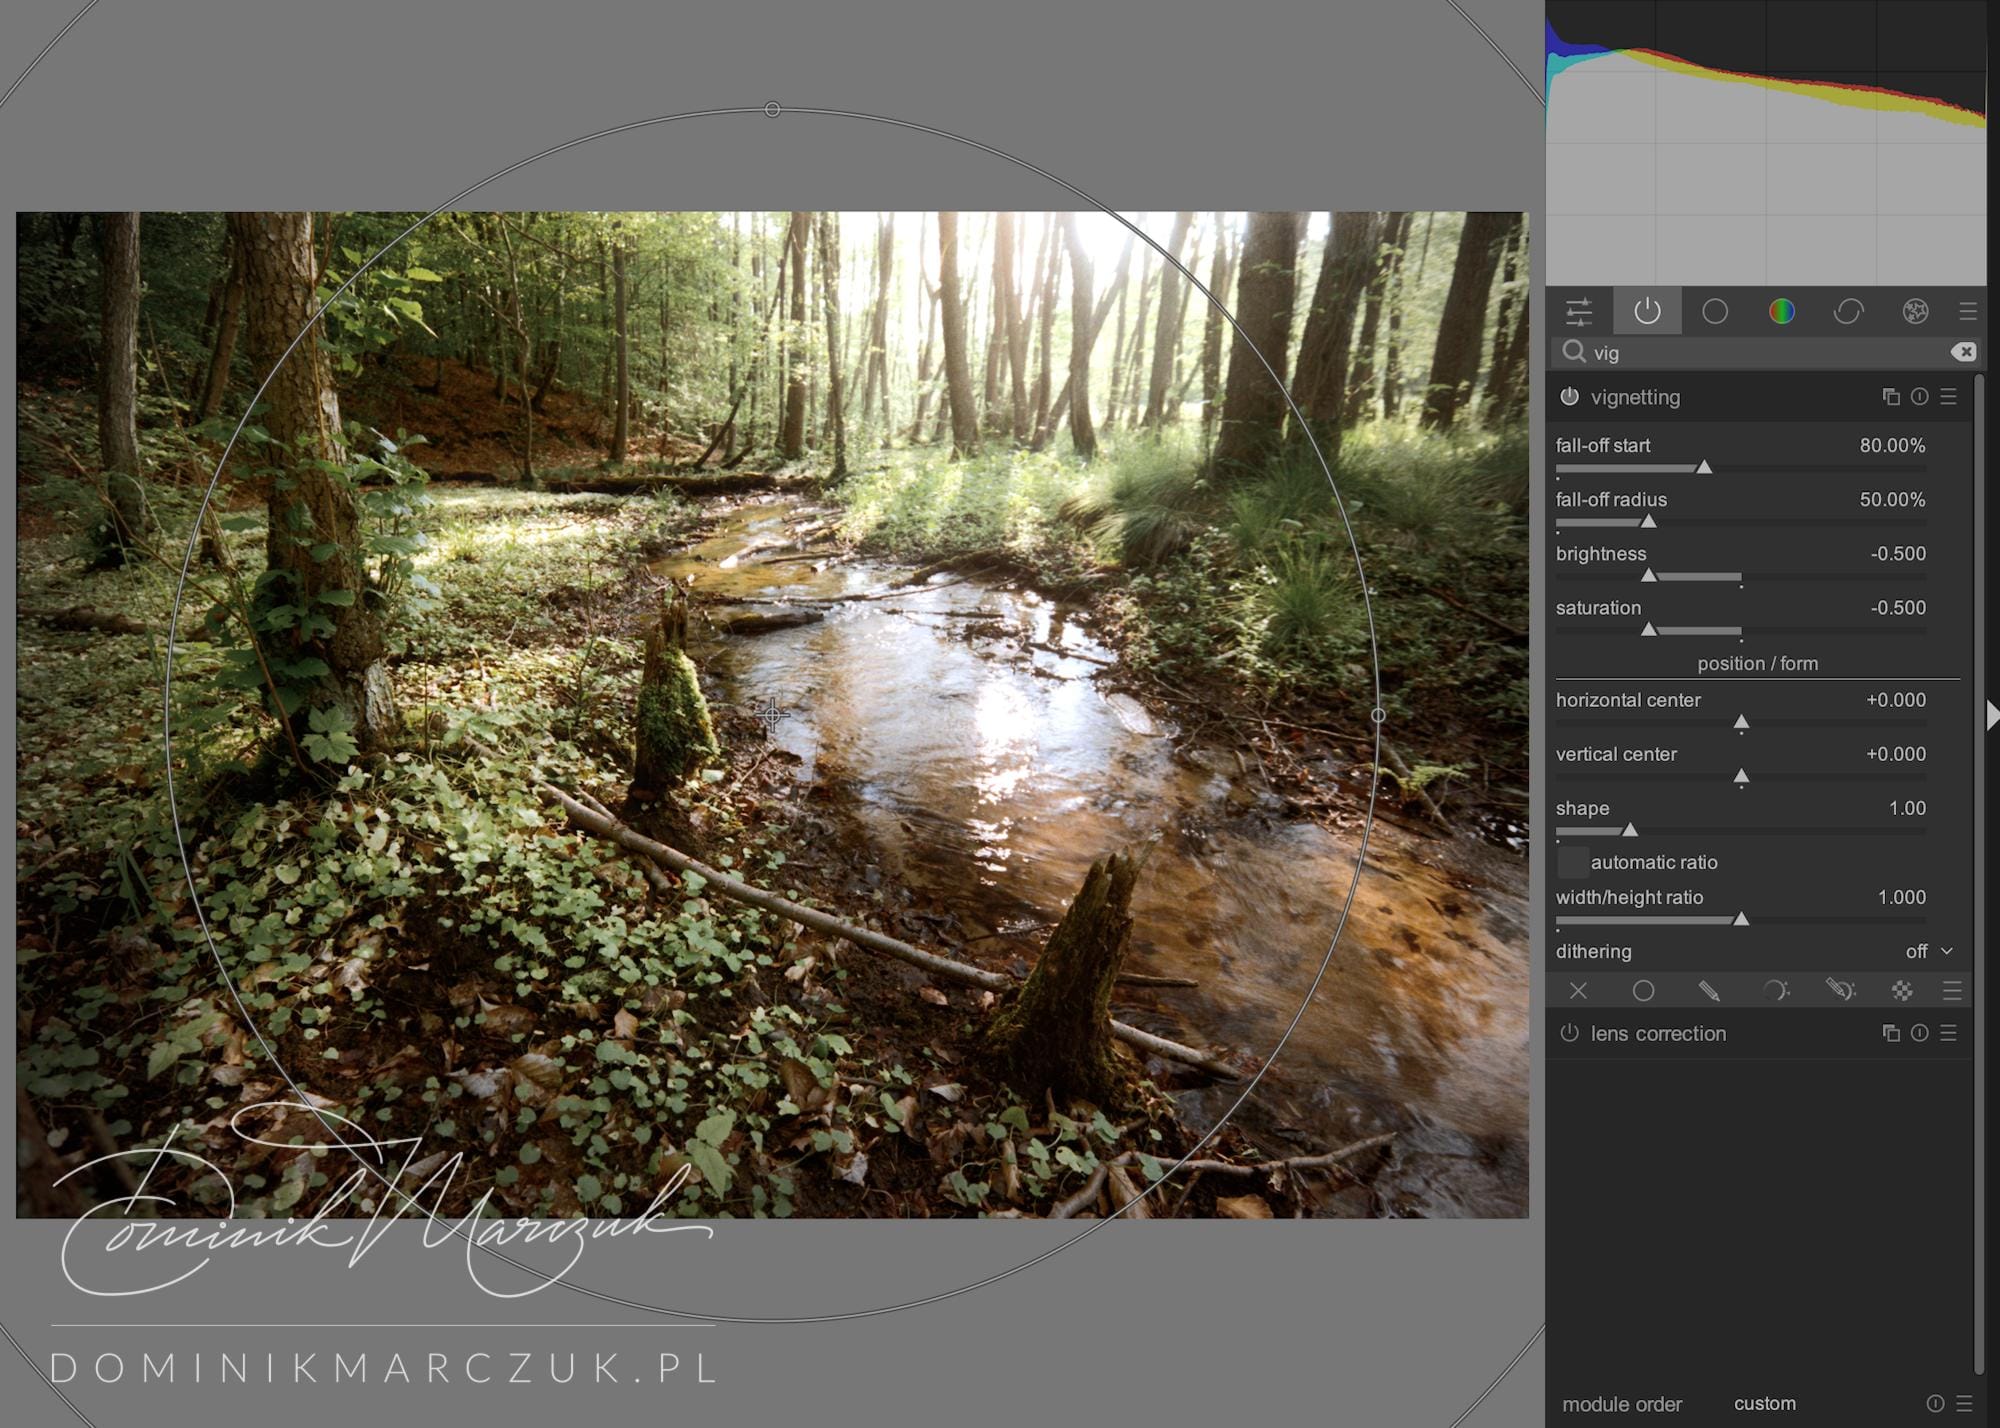Screen dimensions: 2000x1428
Task: Select drawn mask pencil icon
Action: pos(1709,991)
